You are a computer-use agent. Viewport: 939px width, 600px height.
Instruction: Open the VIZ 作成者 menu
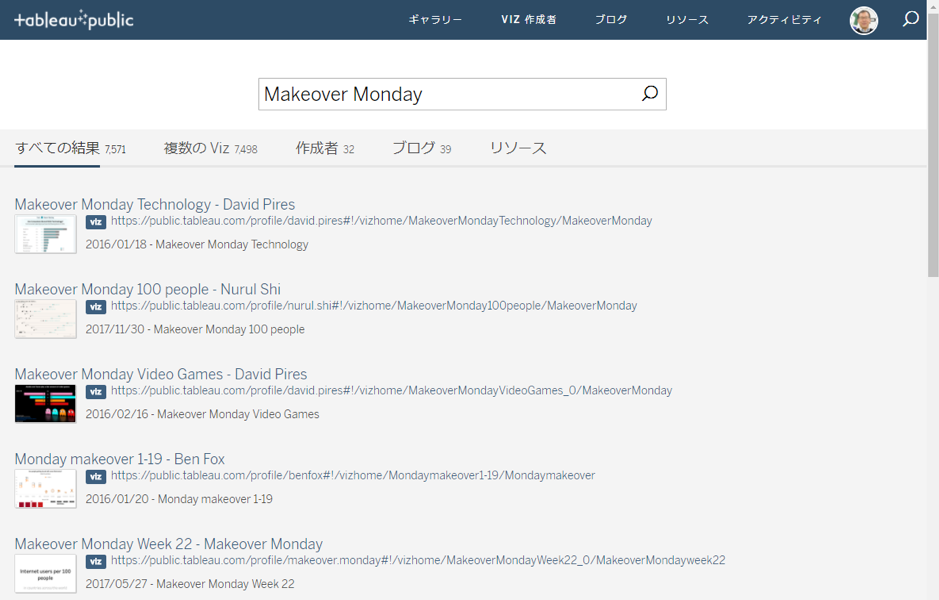click(528, 20)
